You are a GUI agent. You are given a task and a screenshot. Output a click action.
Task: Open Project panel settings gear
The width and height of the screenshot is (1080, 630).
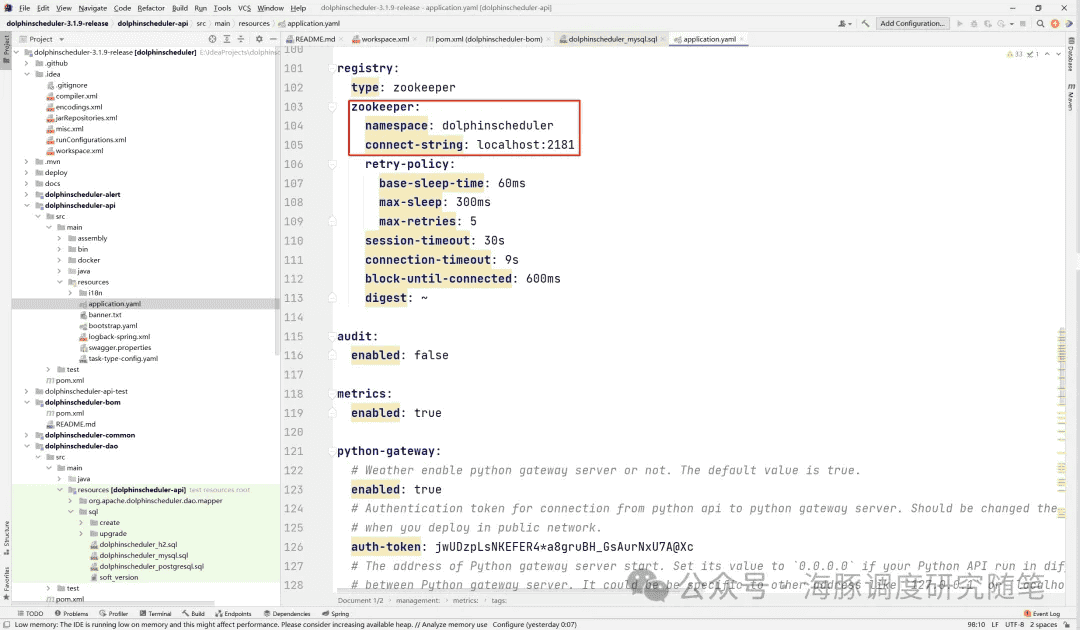point(259,39)
